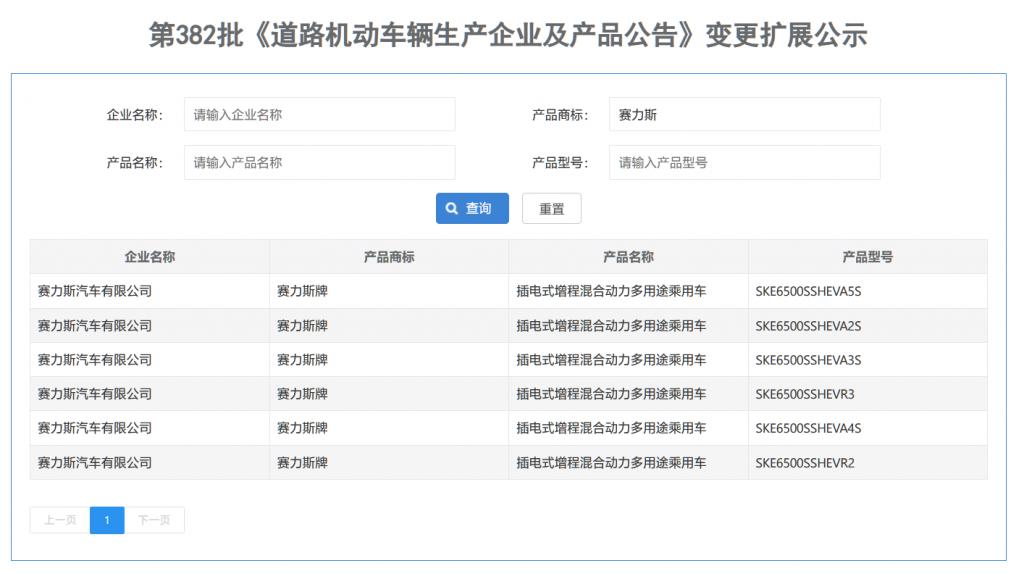1024x574 pixels.
Task: Click company name in SKE6500SSHEVR2 row
Action: 95,463
